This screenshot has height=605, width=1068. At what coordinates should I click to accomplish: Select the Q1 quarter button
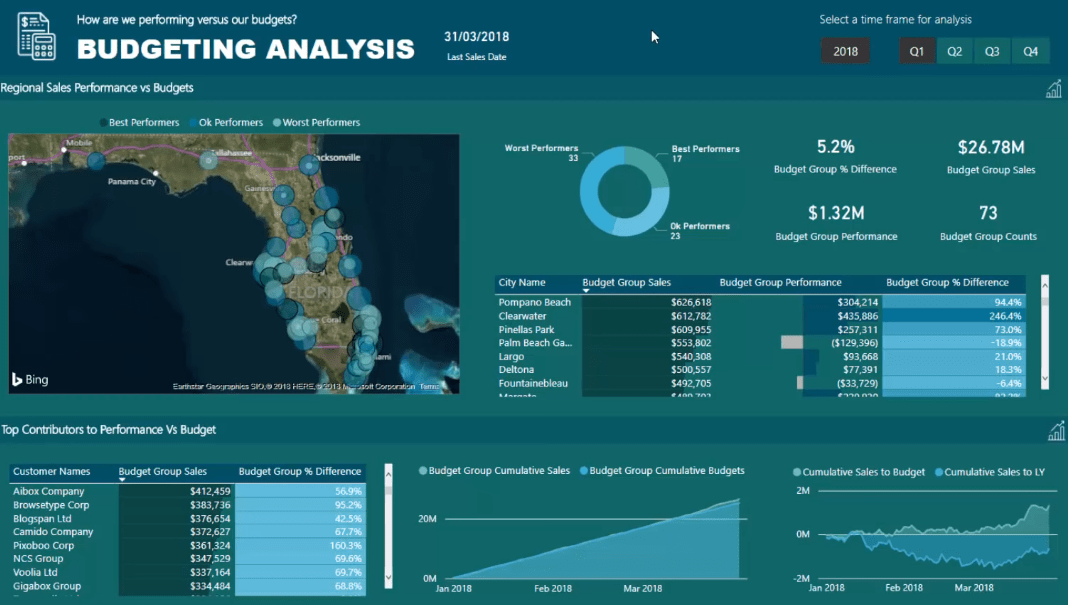pyautogui.click(x=917, y=51)
